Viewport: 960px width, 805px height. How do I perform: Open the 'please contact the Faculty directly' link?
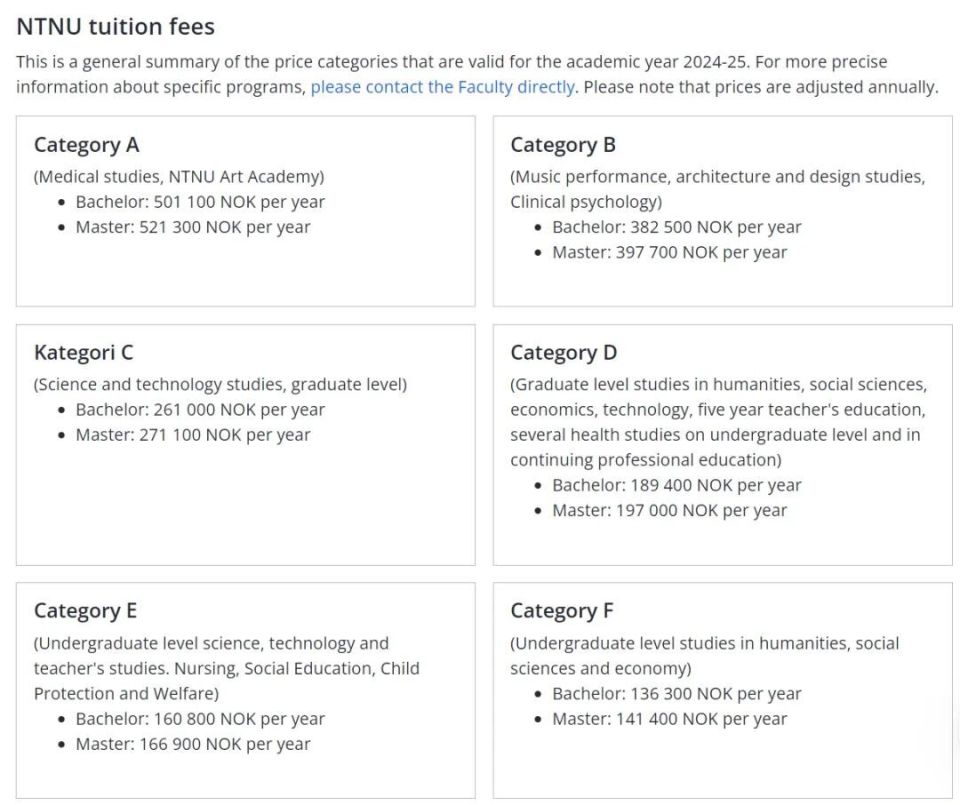(443, 87)
